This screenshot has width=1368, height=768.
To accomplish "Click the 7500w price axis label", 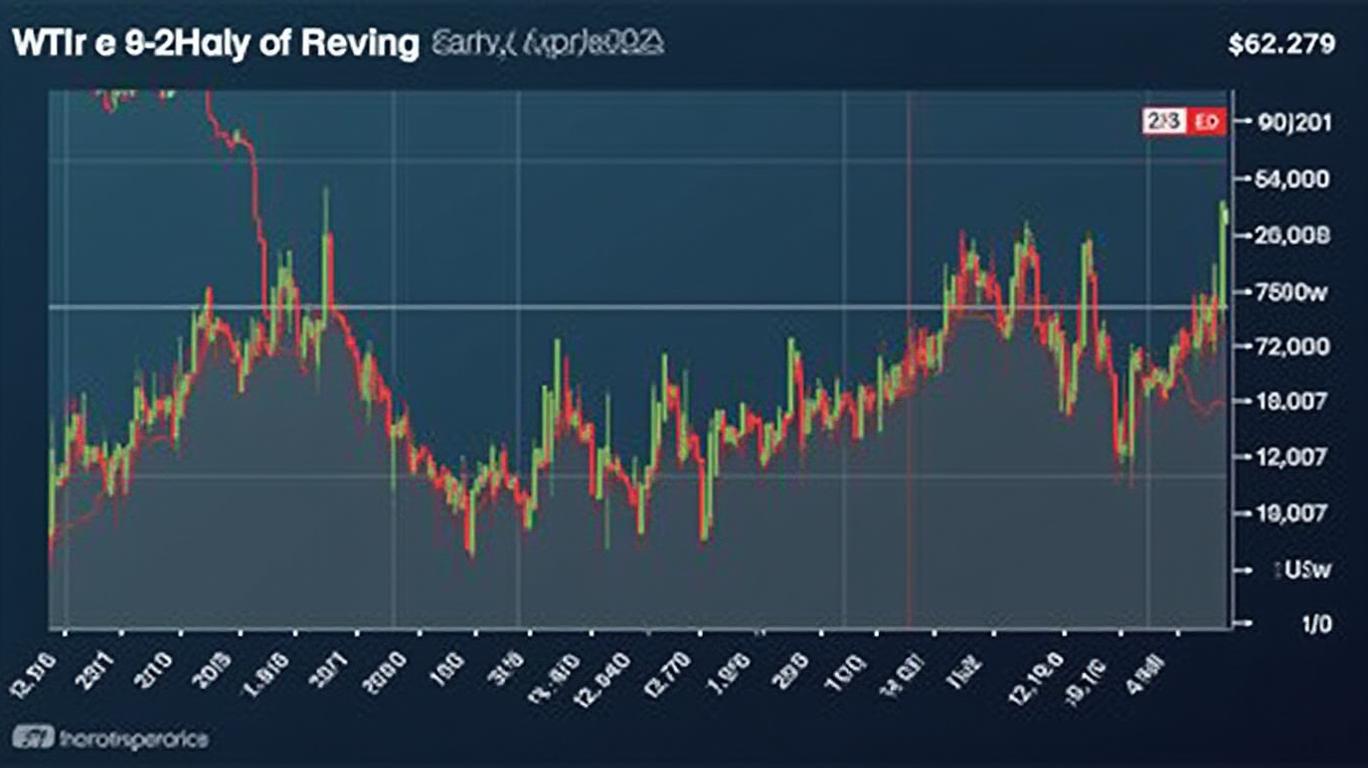I will click(1292, 292).
